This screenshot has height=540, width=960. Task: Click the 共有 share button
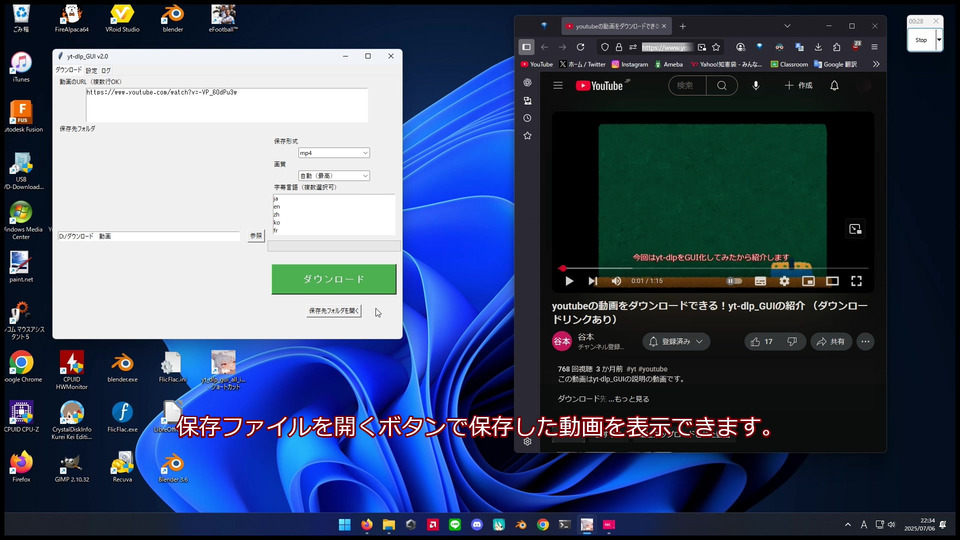coord(831,342)
